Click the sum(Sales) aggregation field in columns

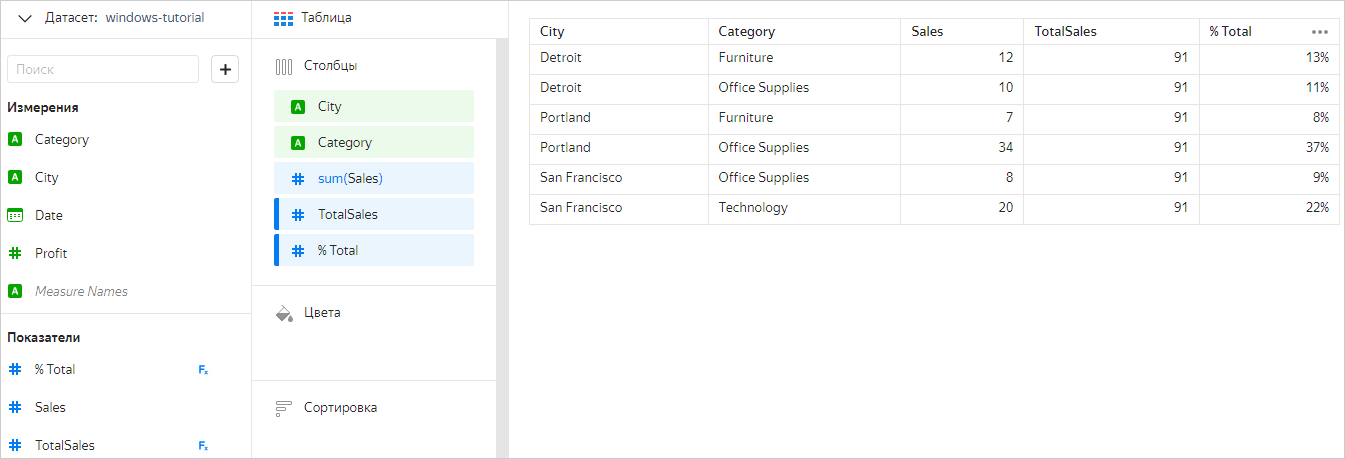pyautogui.click(x=374, y=178)
